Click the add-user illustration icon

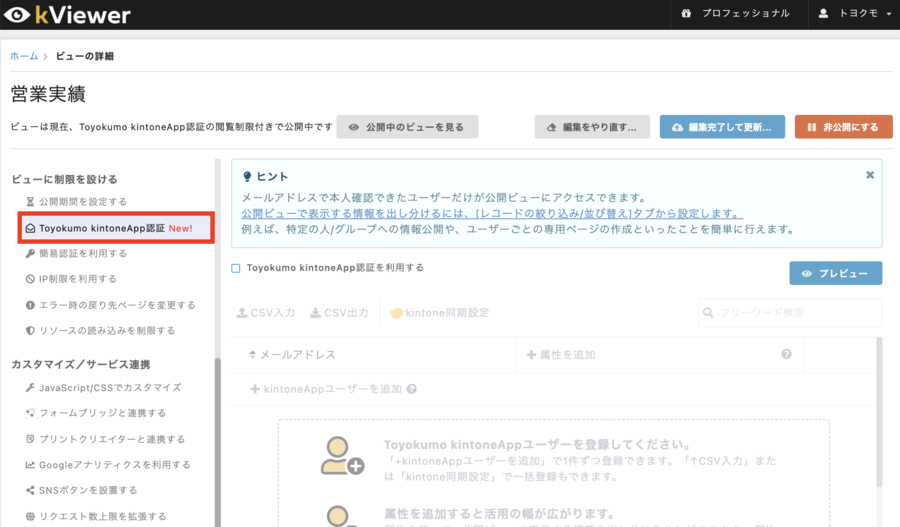[341, 456]
